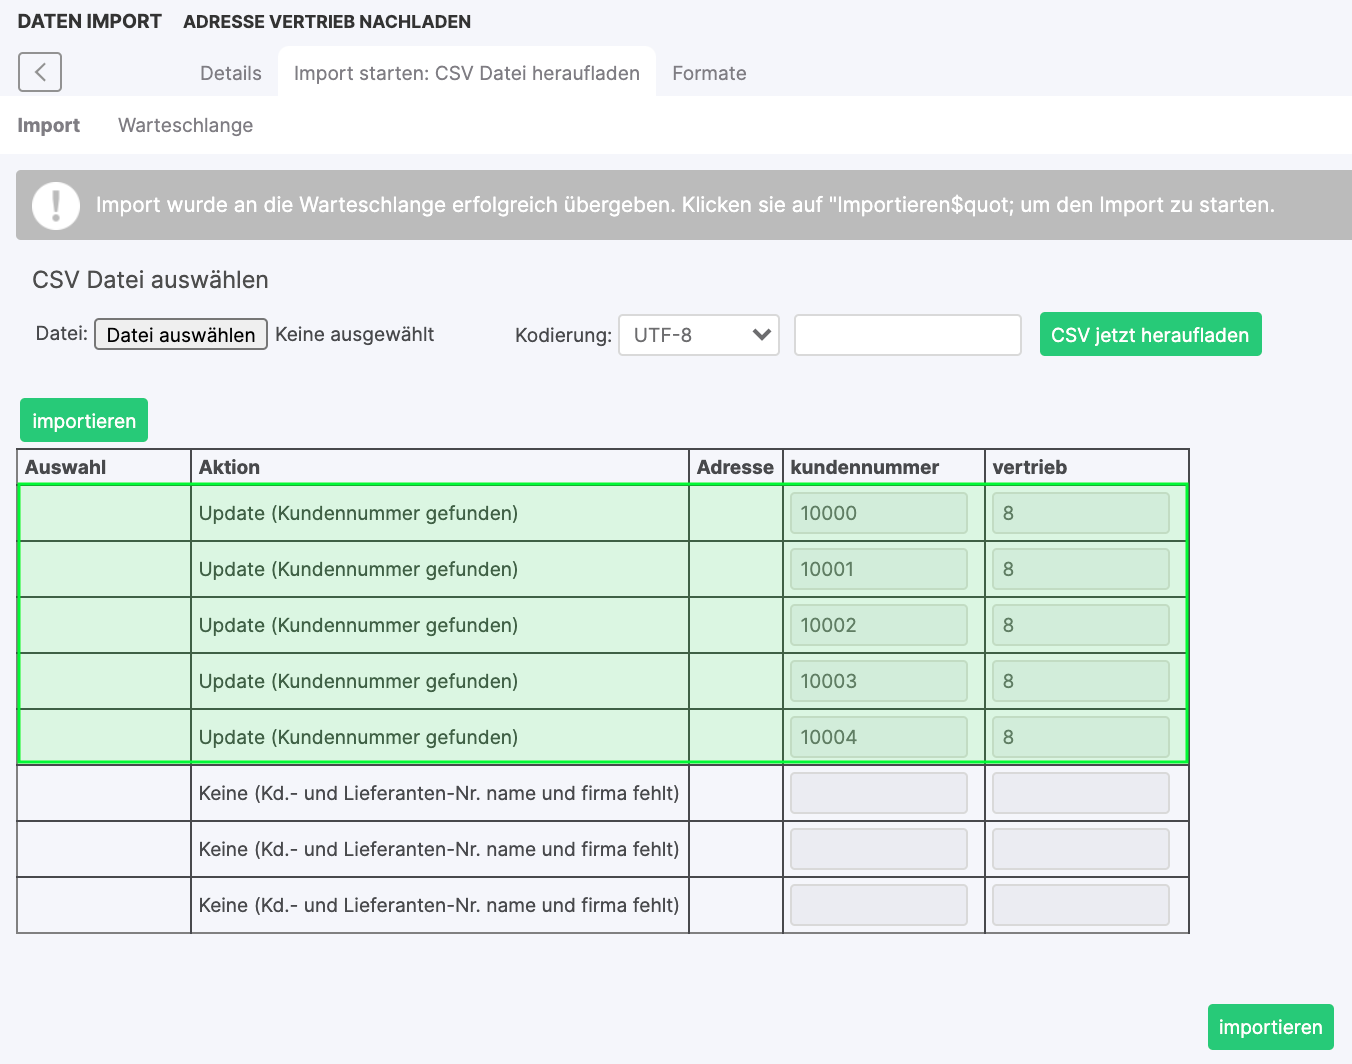The width and height of the screenshot is (1352, 1064).
Task: Expand the Kodierung UTF-8 dropdown
Action: pyautogui.click(x=698, y=335)
